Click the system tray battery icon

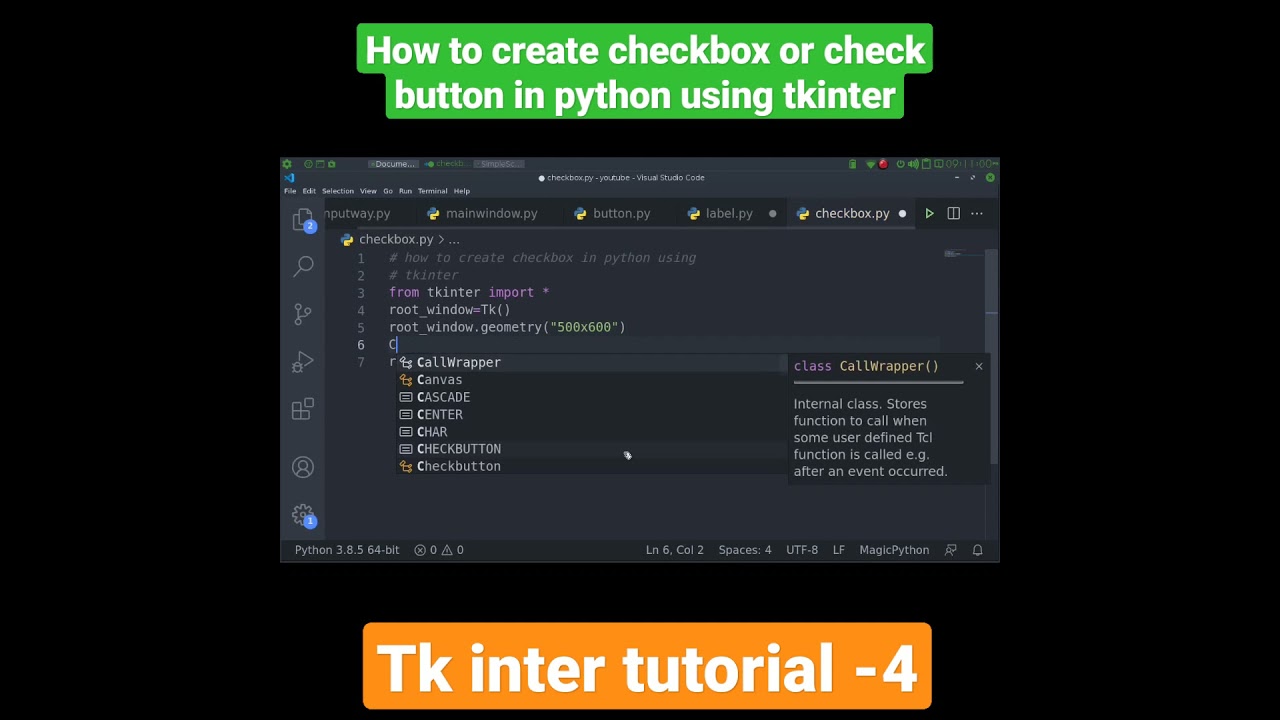tap(853, 164)
